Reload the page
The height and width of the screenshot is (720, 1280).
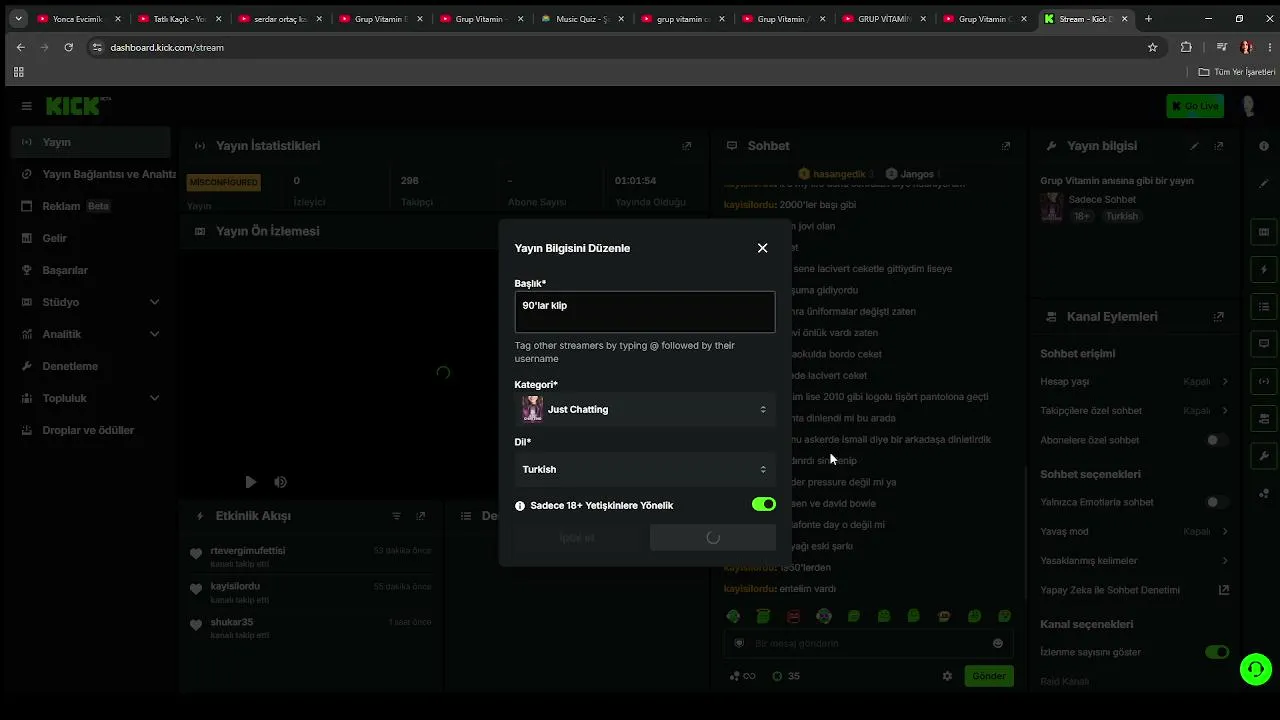pos(68,47)
